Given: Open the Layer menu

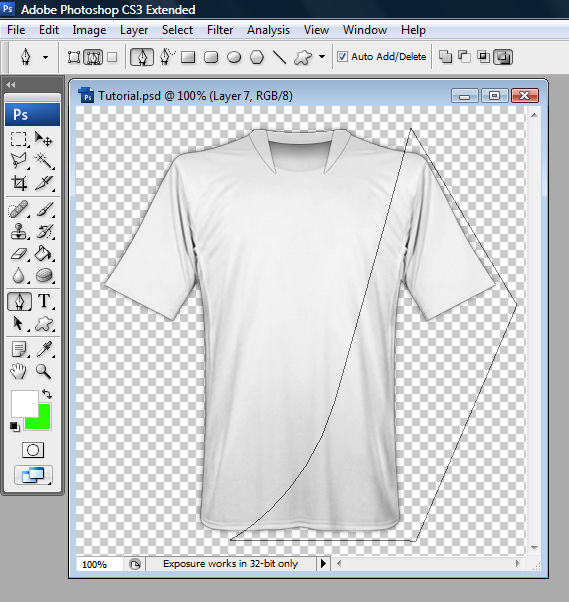Looking at the screenshot, I should click(134, 30).
